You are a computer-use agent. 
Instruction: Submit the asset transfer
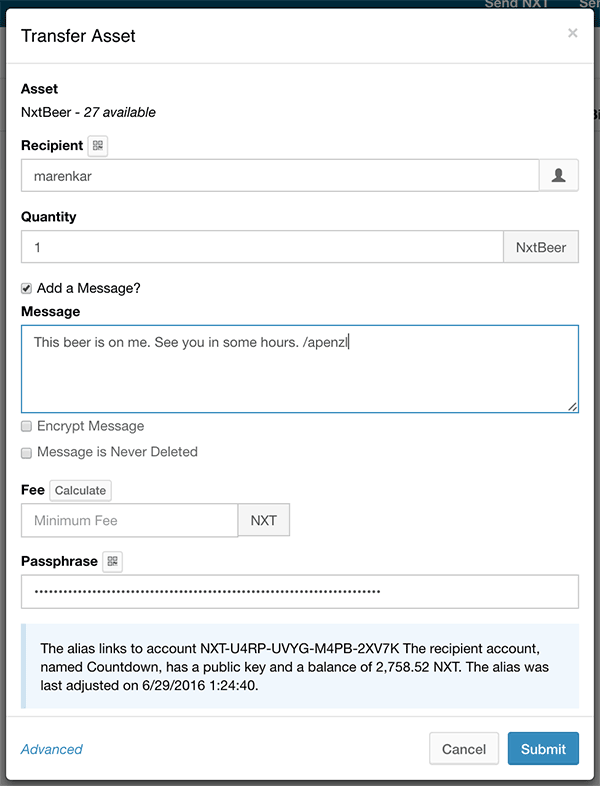point(543,749)
